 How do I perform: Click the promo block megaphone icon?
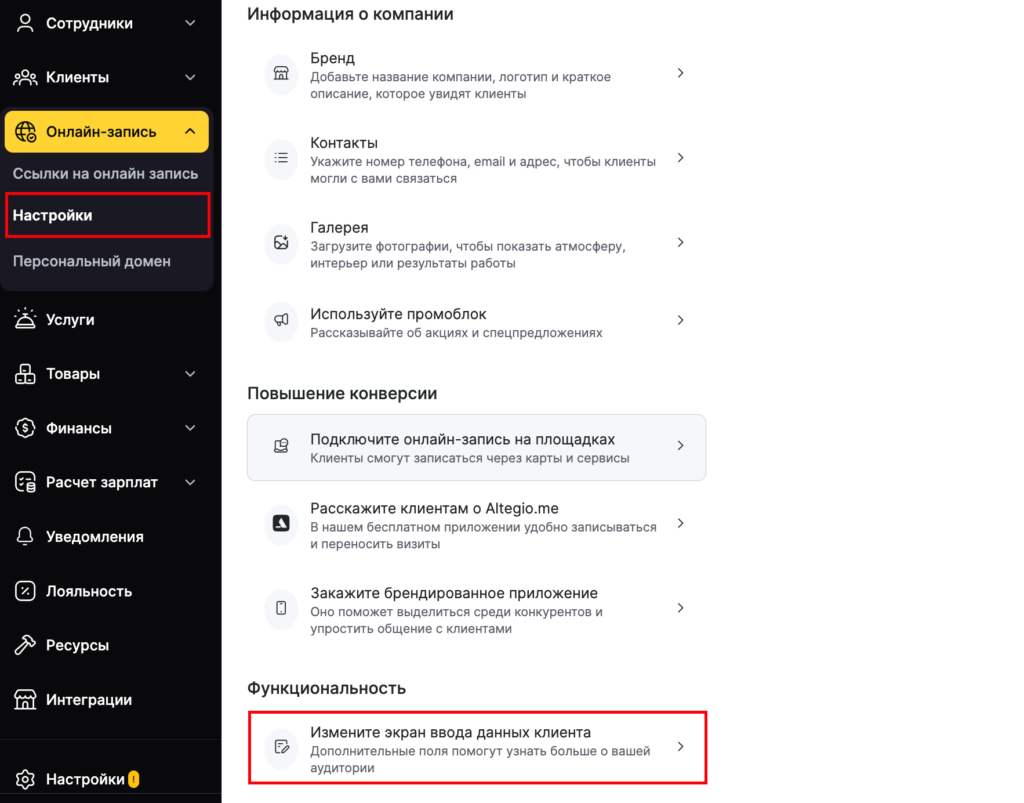point(281,320)
